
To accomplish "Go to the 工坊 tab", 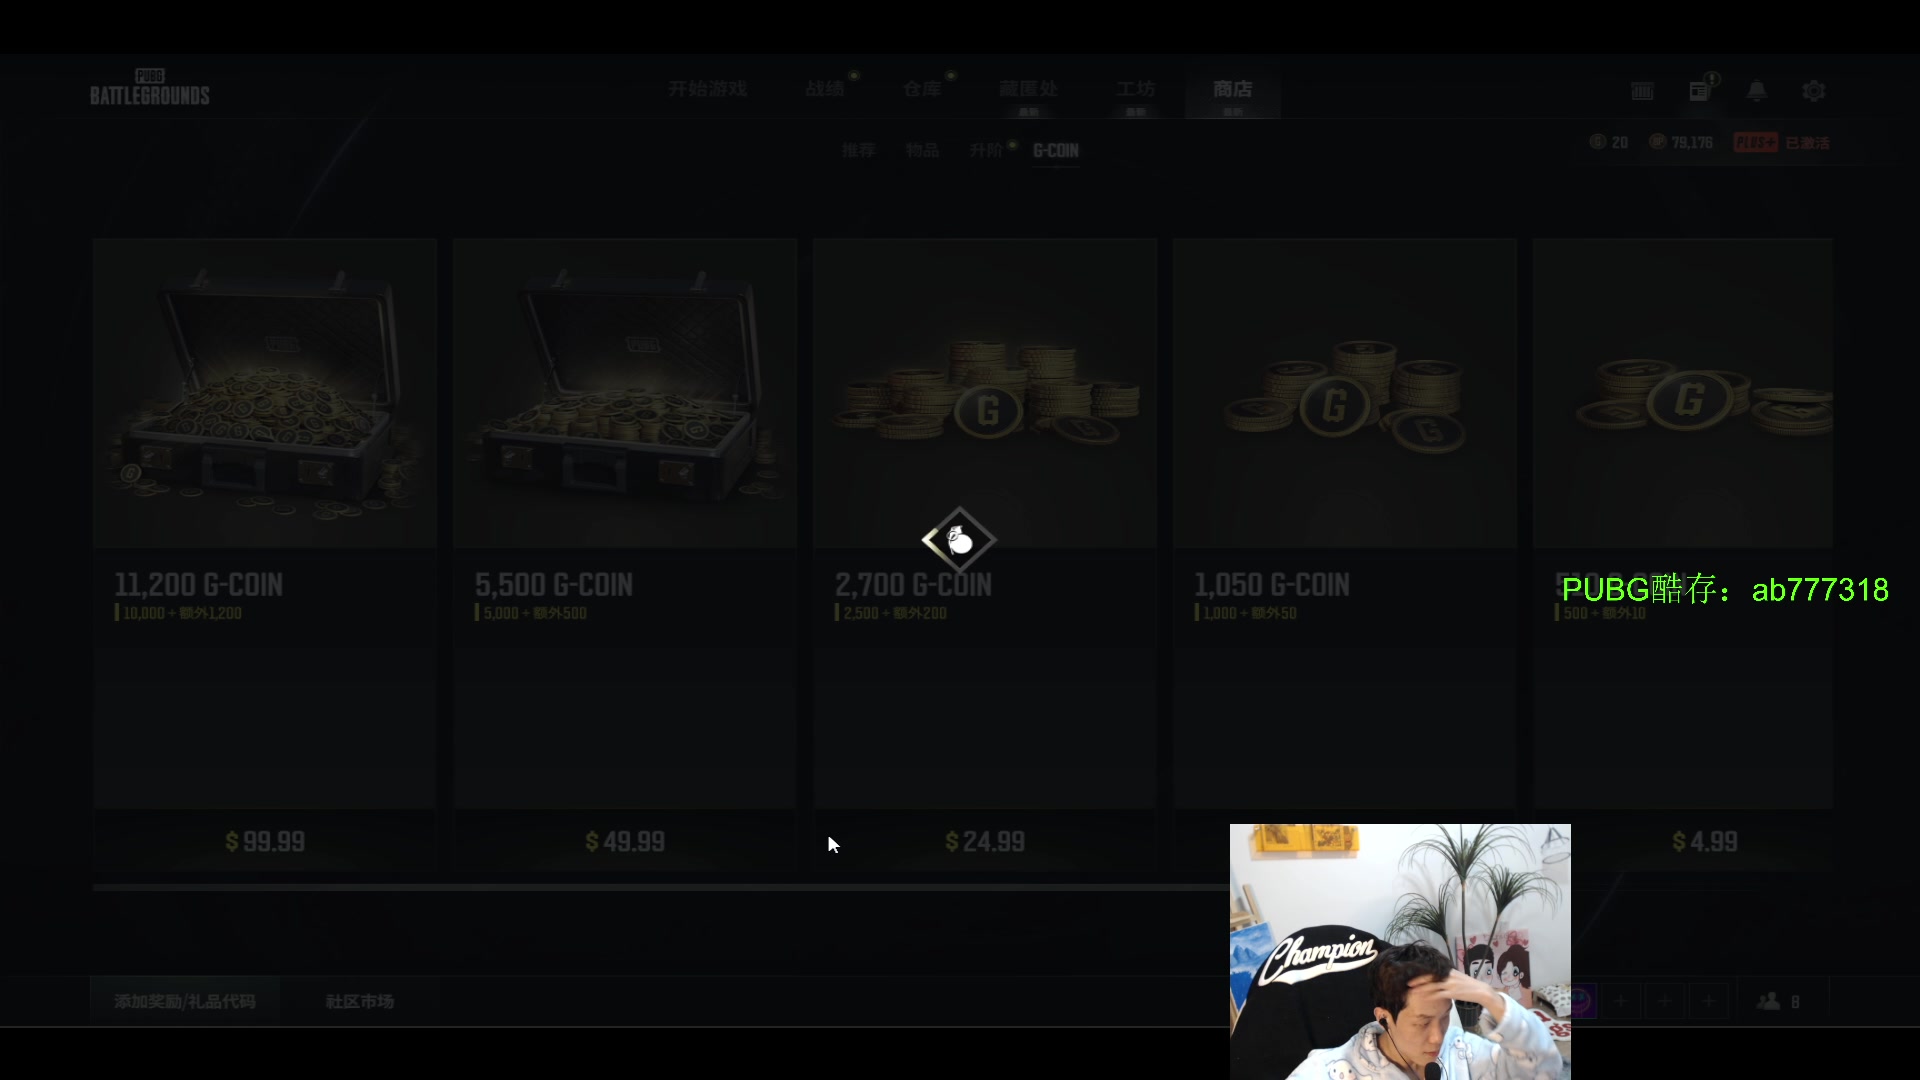I will [x=1135, y=89].
